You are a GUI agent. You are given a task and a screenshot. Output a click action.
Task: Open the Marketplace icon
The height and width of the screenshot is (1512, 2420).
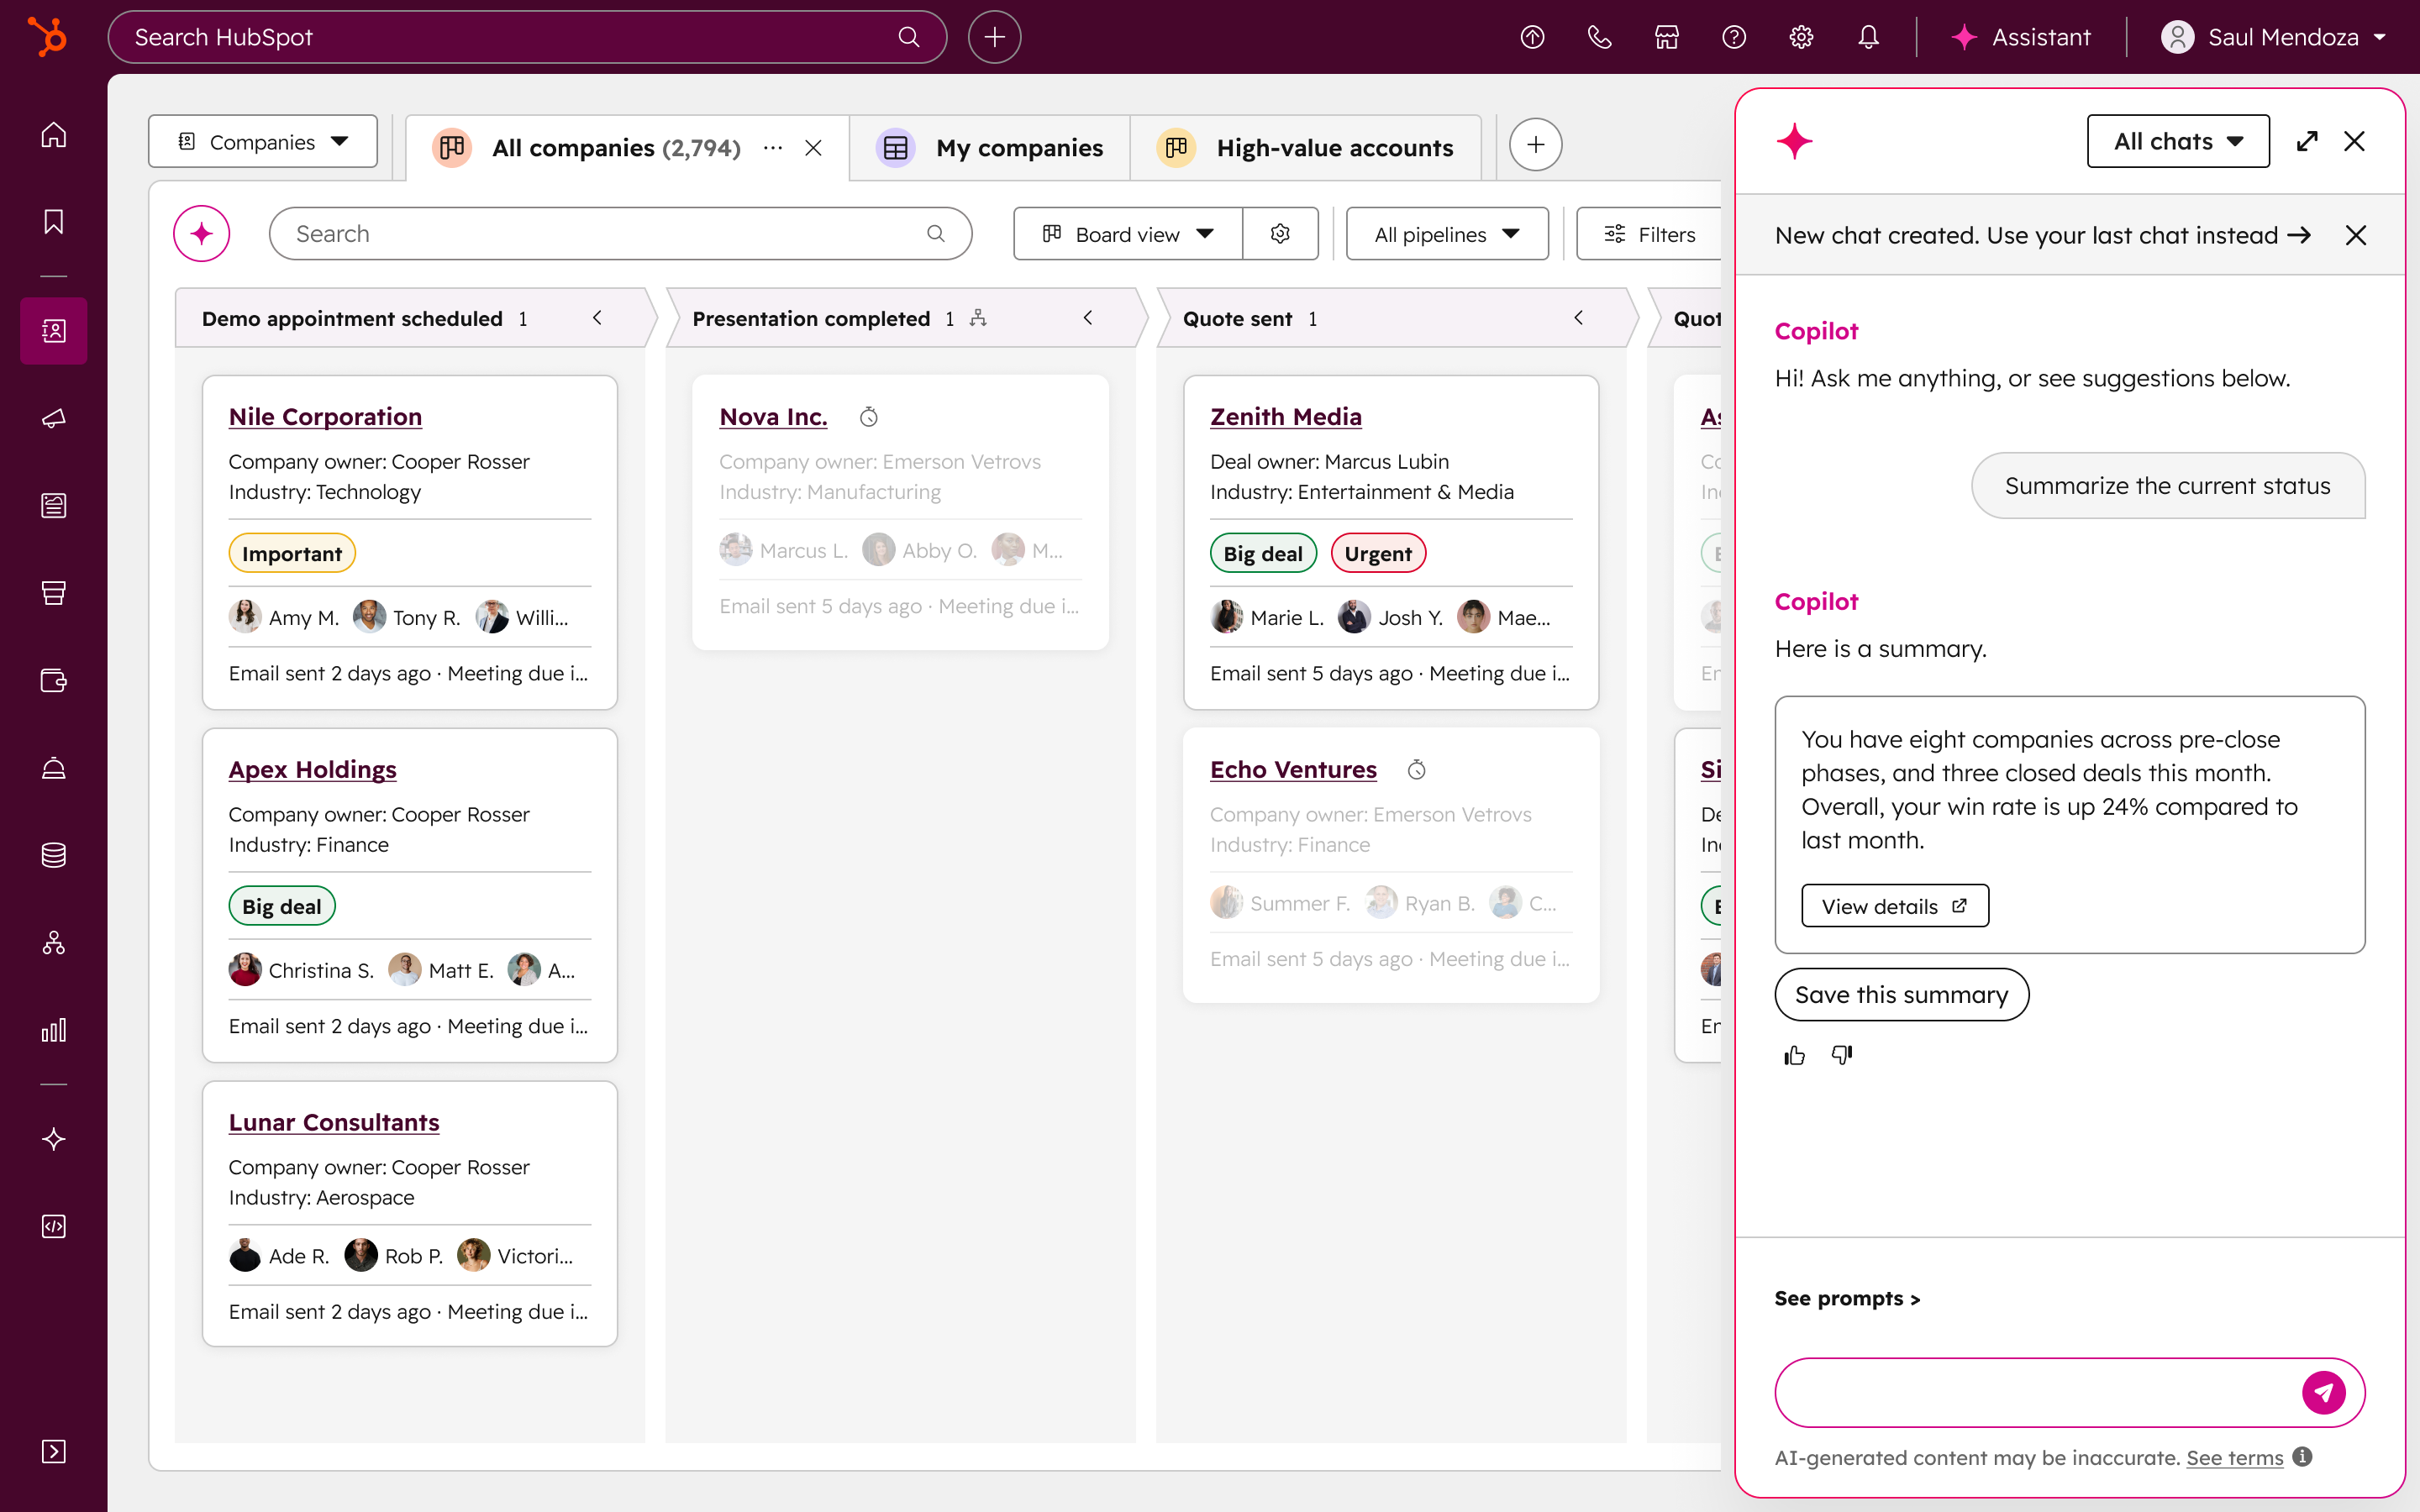(x=1666, y=37)
